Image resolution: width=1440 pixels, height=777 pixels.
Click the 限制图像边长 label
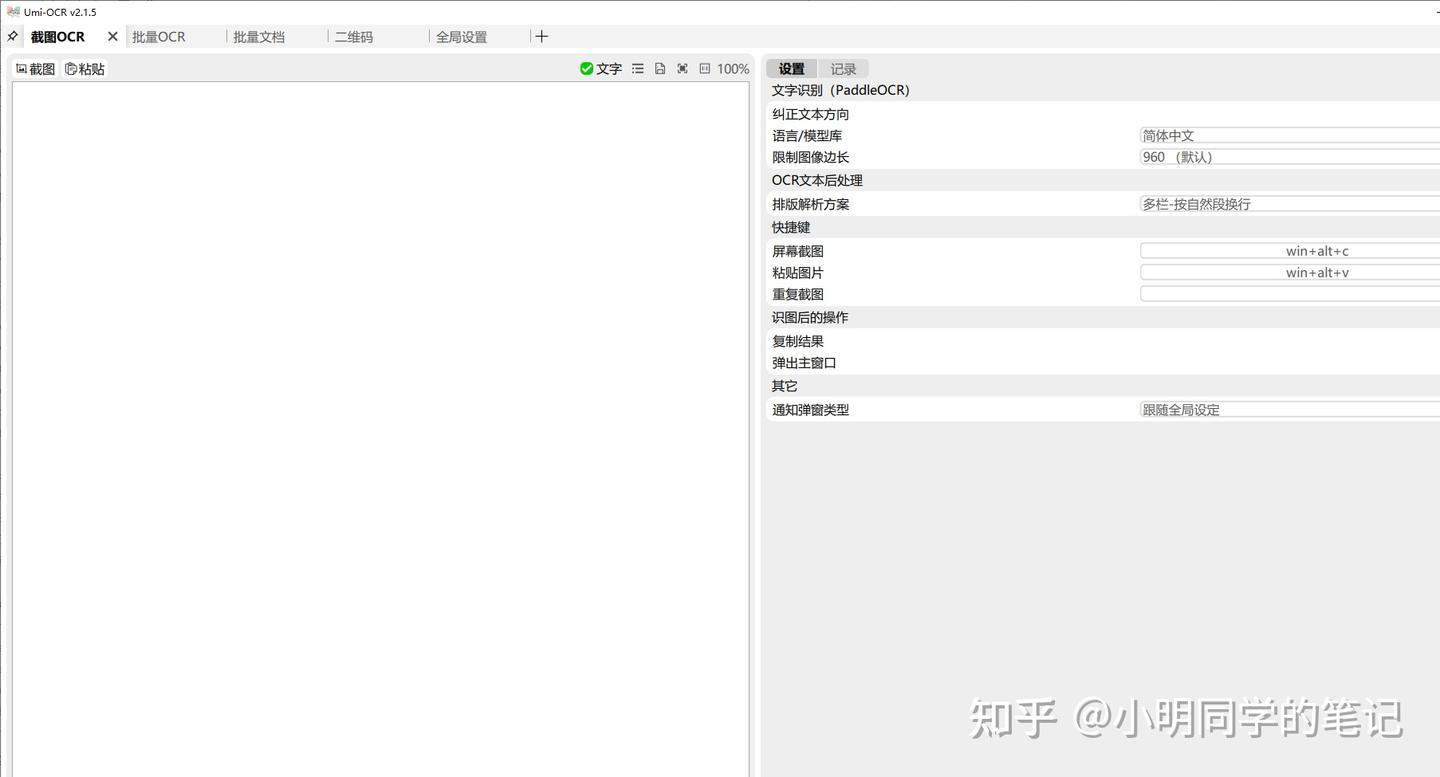pyautogui.click(x=810, y=157)
